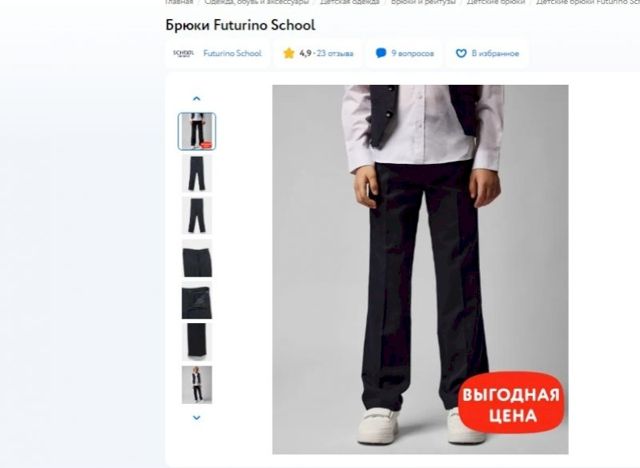Select the first thumbnail with the red badge

(x=197, y=131)
